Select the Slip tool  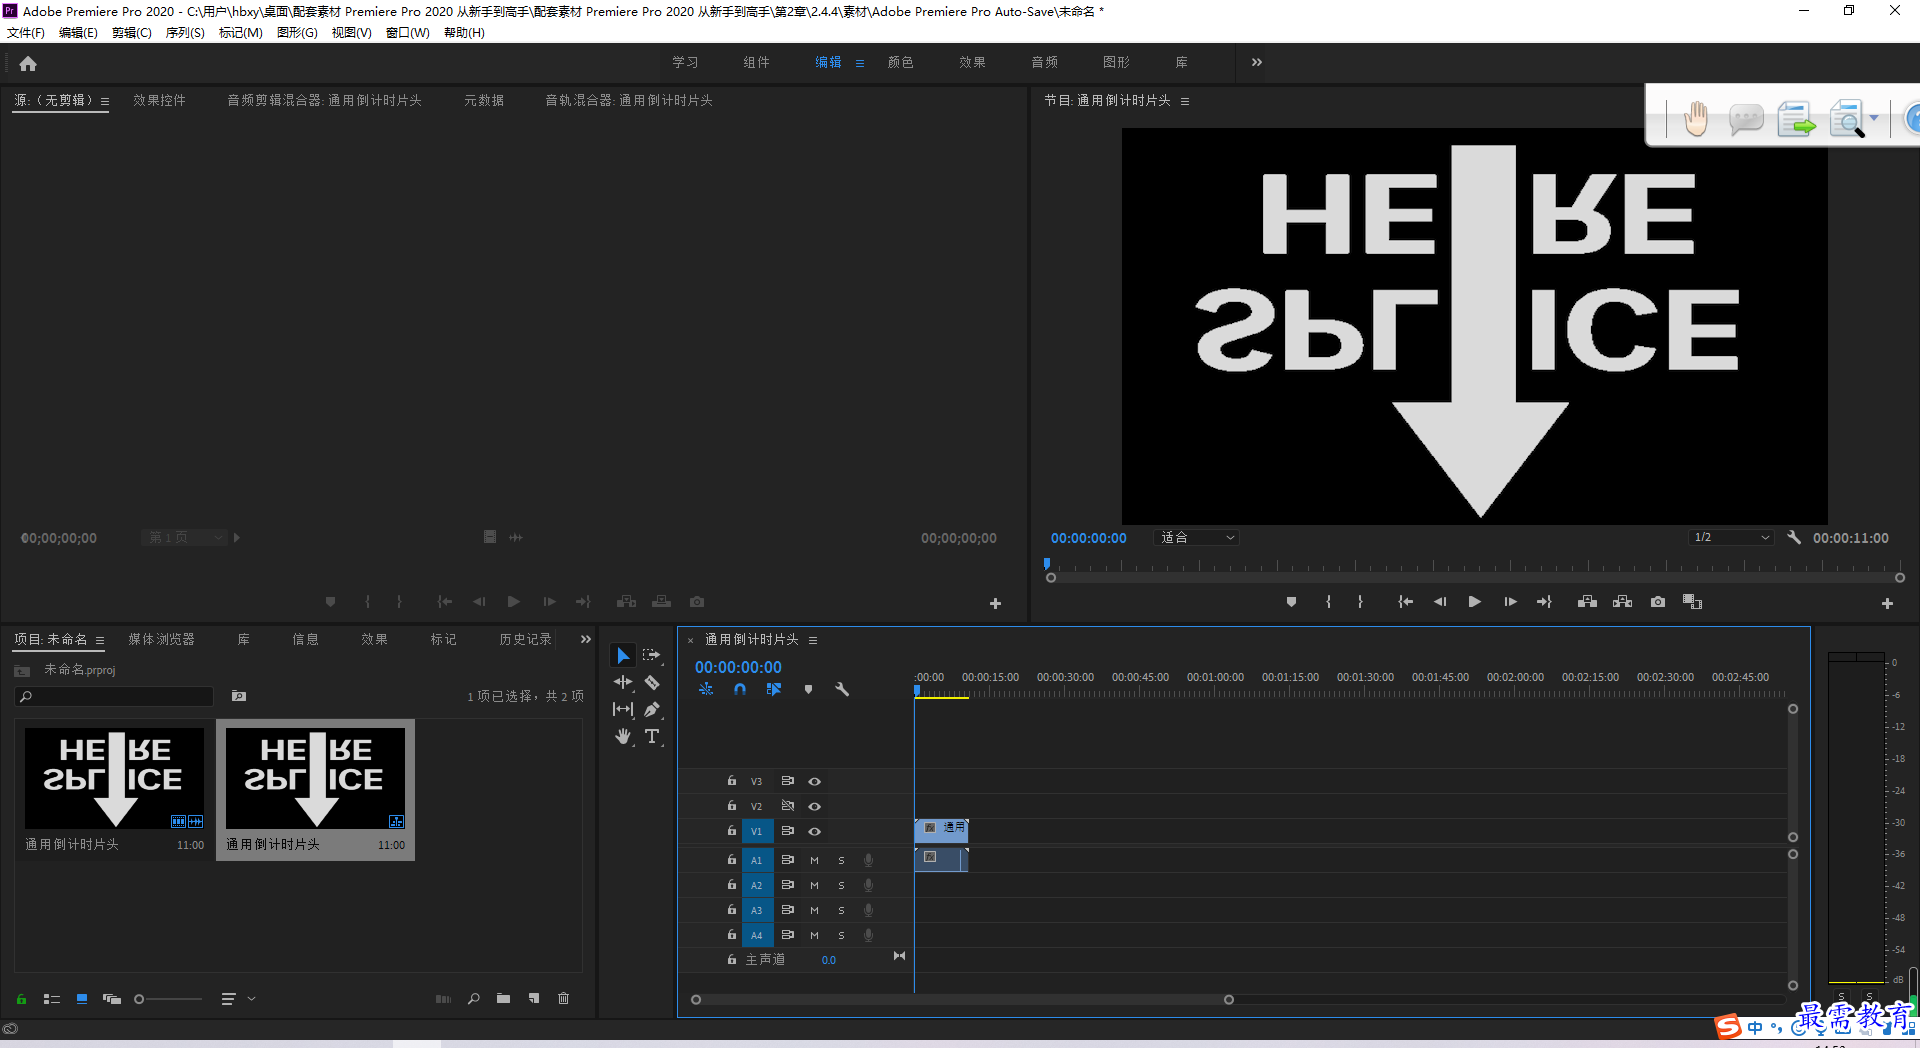[x=623, y=709]
